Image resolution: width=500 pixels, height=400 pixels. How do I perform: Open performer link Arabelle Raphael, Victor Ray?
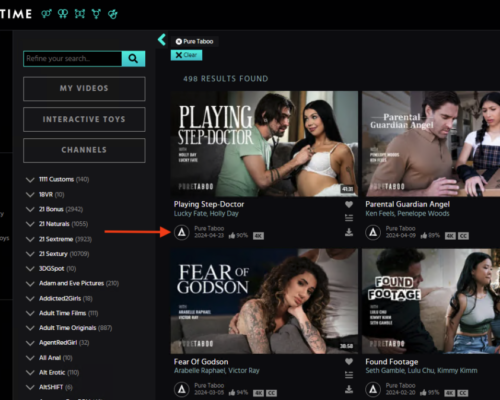pyautogui.click(x=217, y=371)
